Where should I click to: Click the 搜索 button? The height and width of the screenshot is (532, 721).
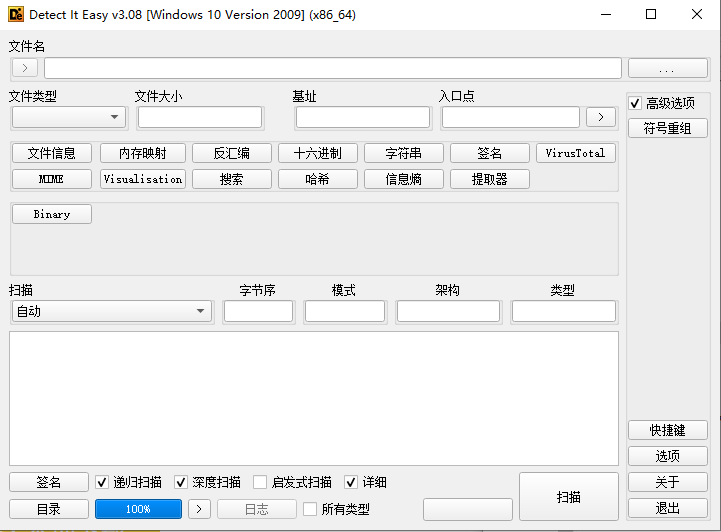tap(231, 179)
